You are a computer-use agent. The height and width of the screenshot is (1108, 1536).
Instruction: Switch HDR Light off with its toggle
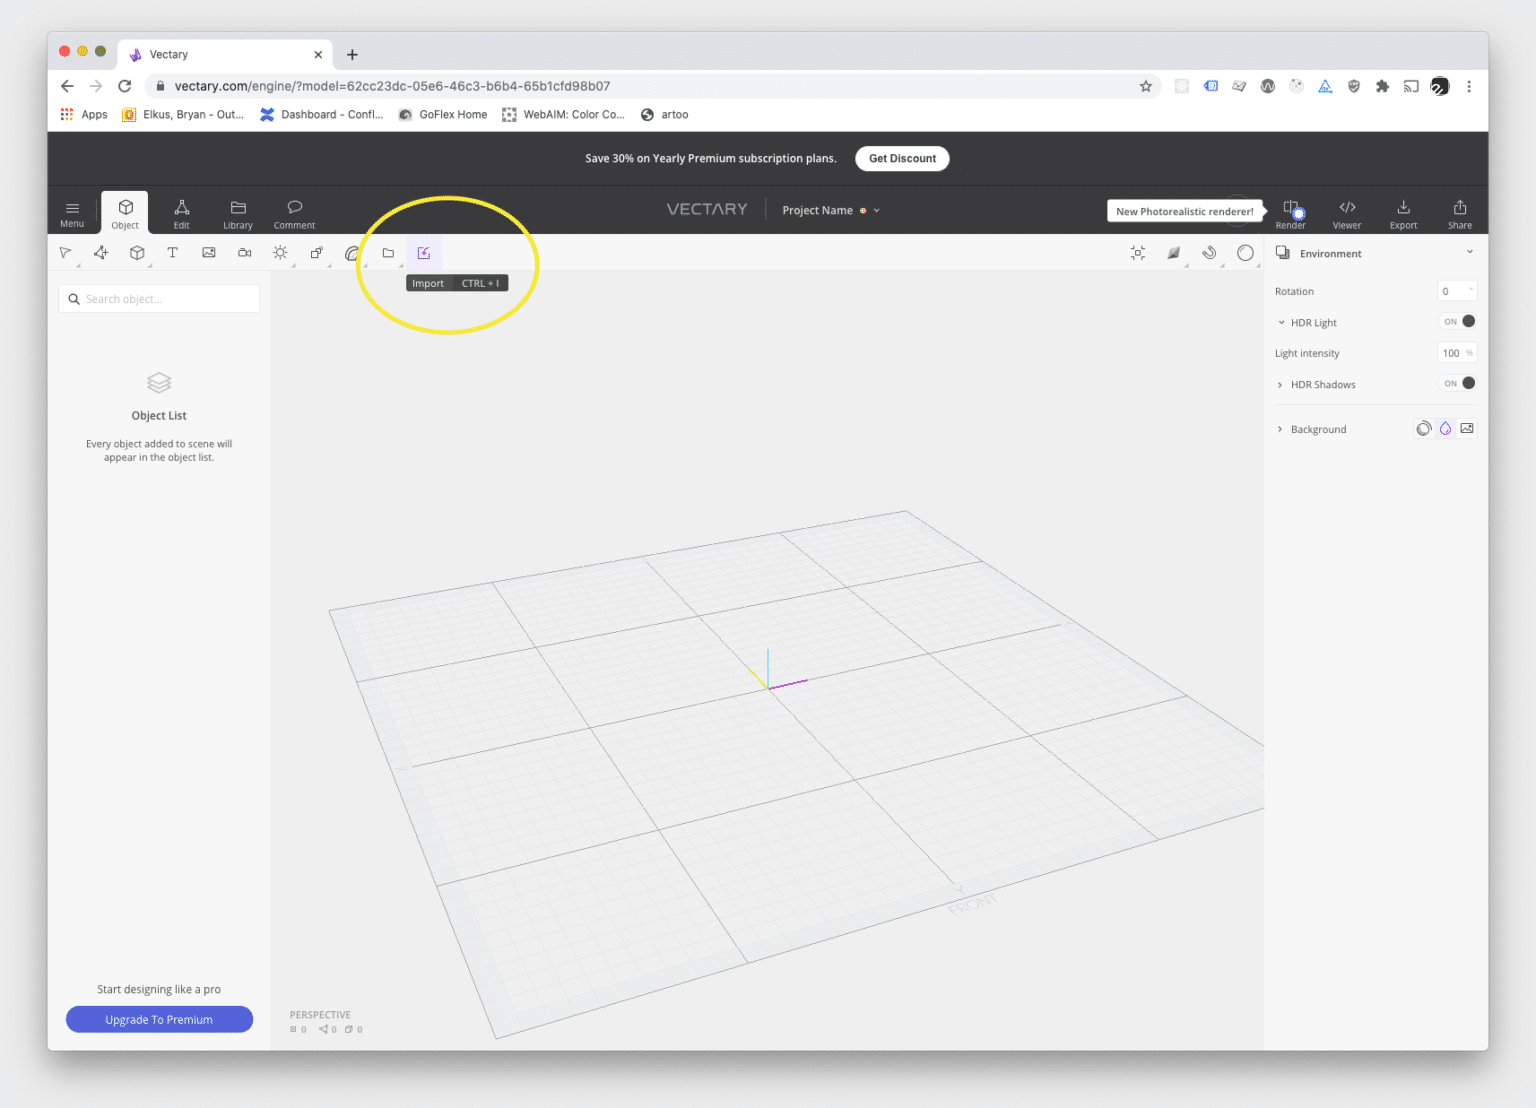[1458, 321]
